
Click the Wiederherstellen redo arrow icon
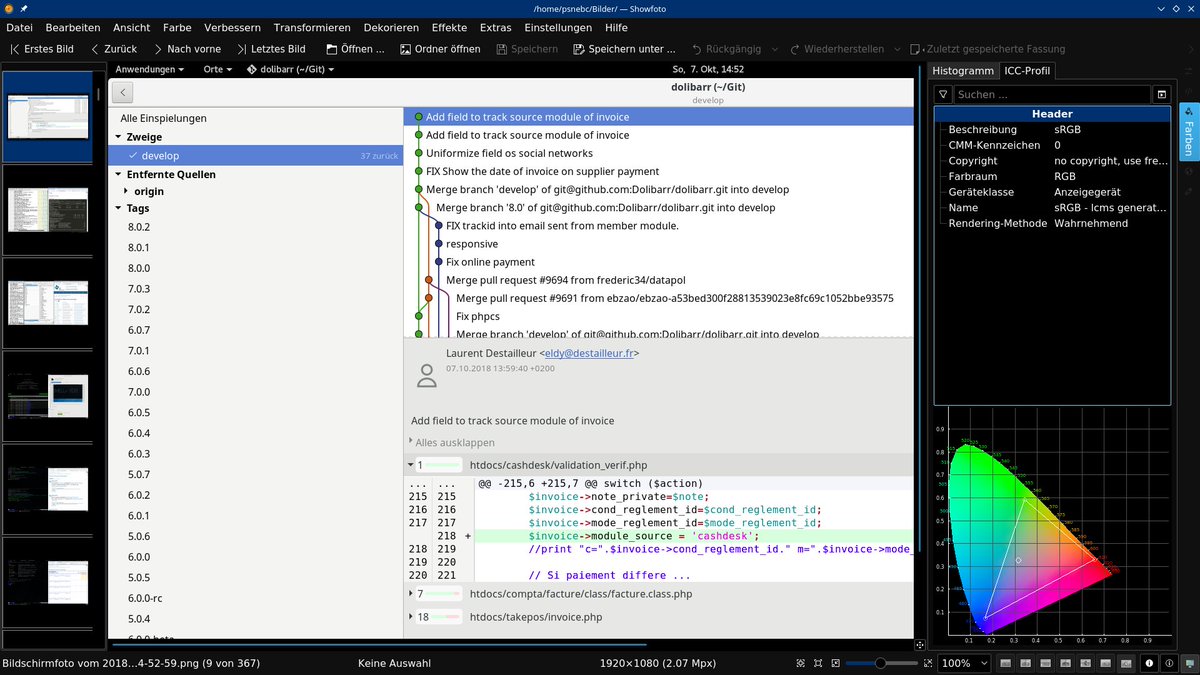(795, 48)
